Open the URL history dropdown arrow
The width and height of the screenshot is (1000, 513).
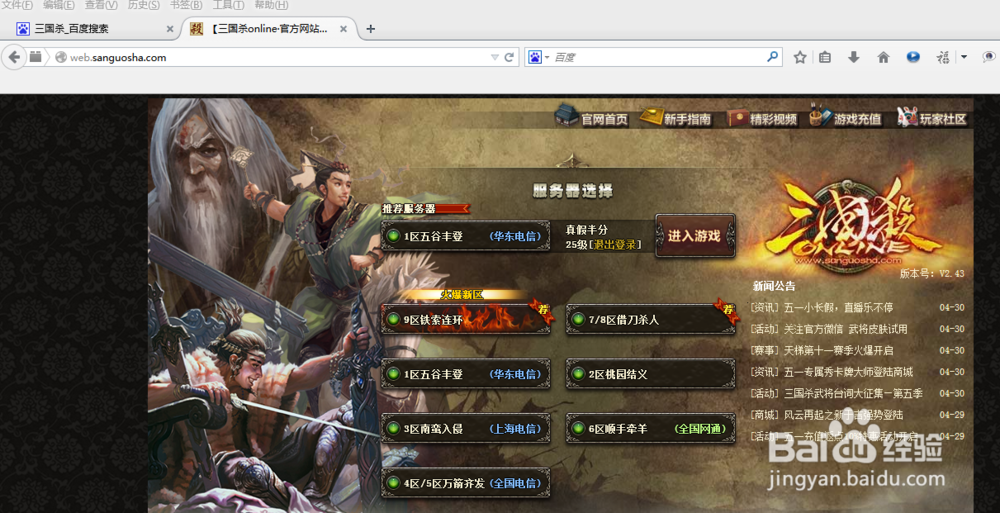tap(494, 57)
